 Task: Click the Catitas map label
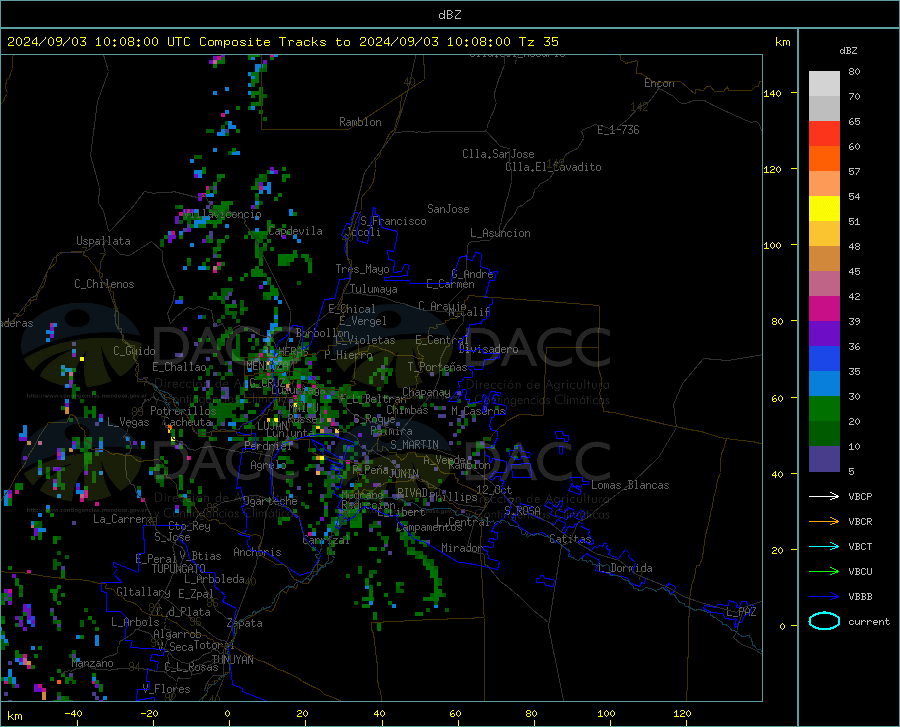point(570,539)
